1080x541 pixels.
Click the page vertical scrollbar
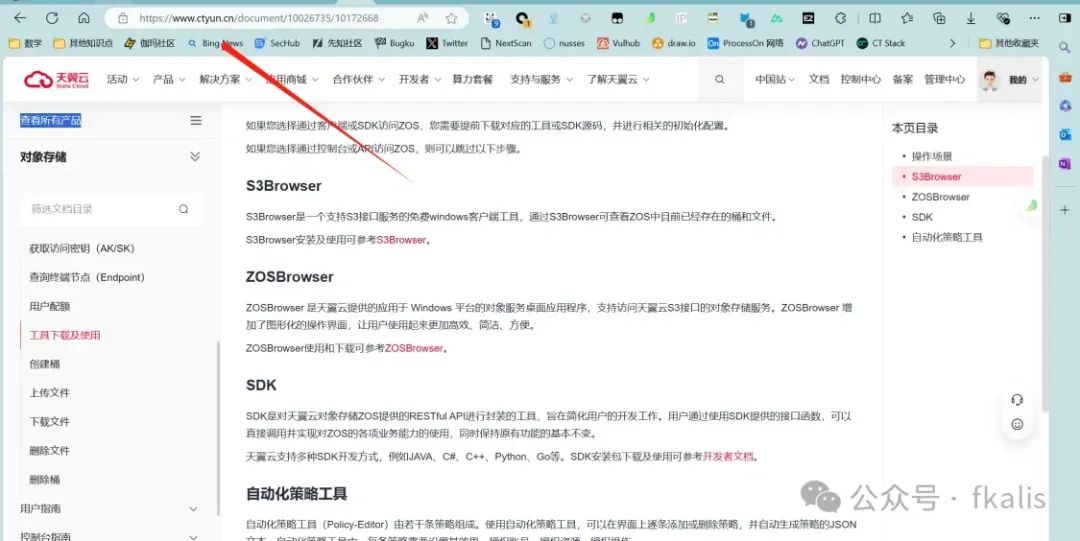click(1045, 283)
